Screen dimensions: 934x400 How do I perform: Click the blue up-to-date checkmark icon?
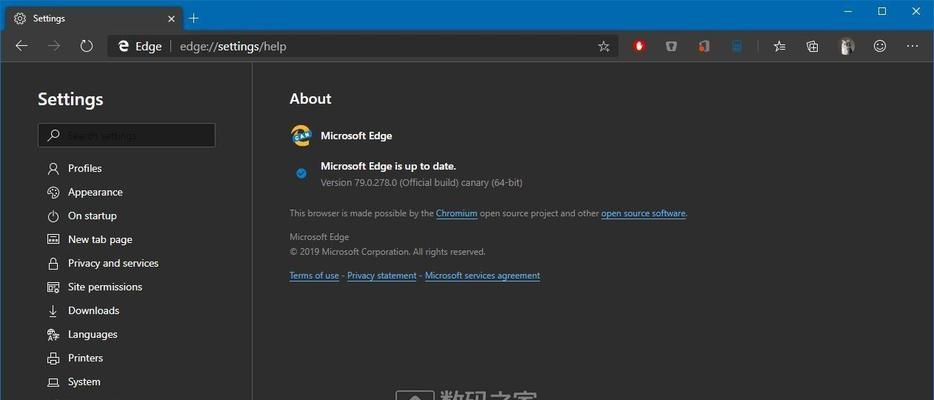[x=301, y=173]
